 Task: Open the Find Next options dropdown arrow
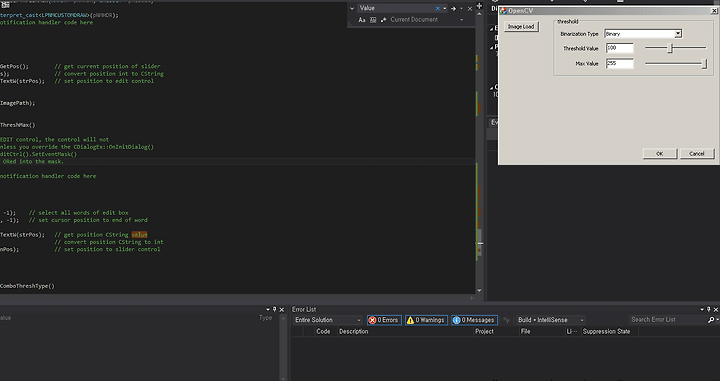(461, 8)
